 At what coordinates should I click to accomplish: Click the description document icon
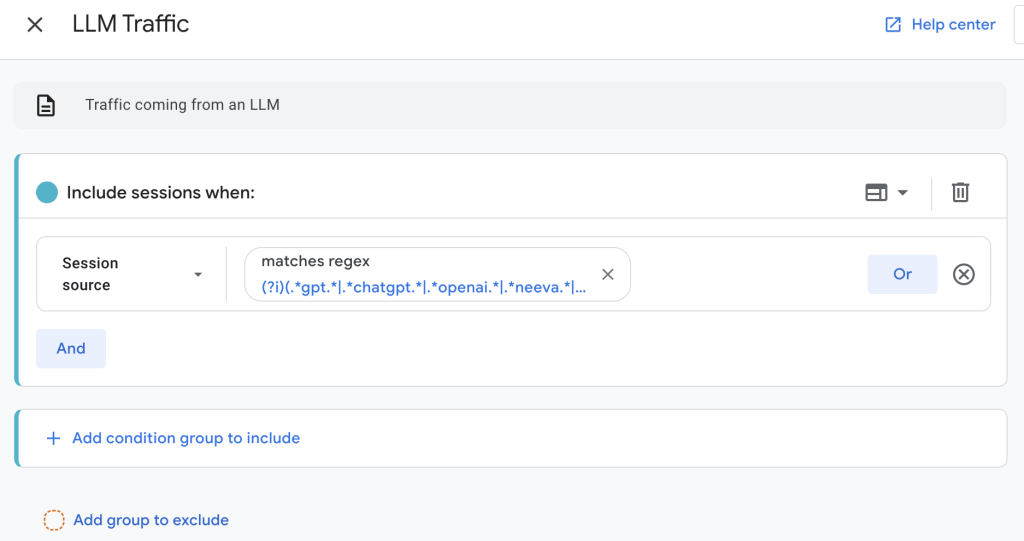46,105
